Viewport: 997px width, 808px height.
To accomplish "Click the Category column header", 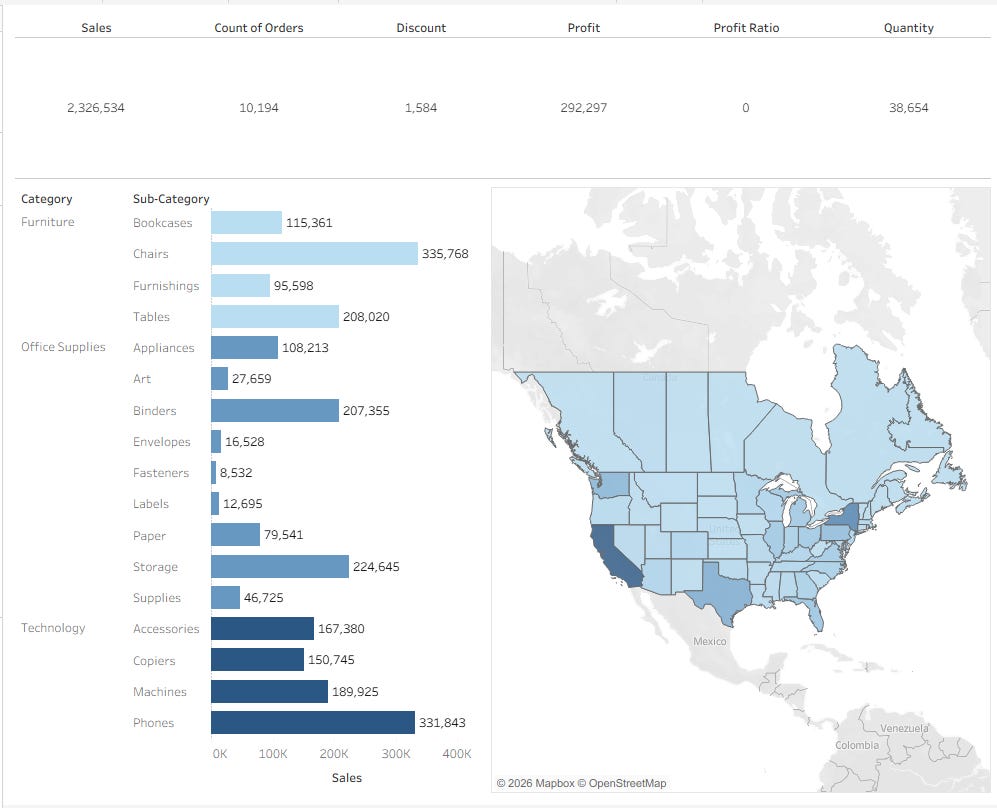I will coord(46,199).
